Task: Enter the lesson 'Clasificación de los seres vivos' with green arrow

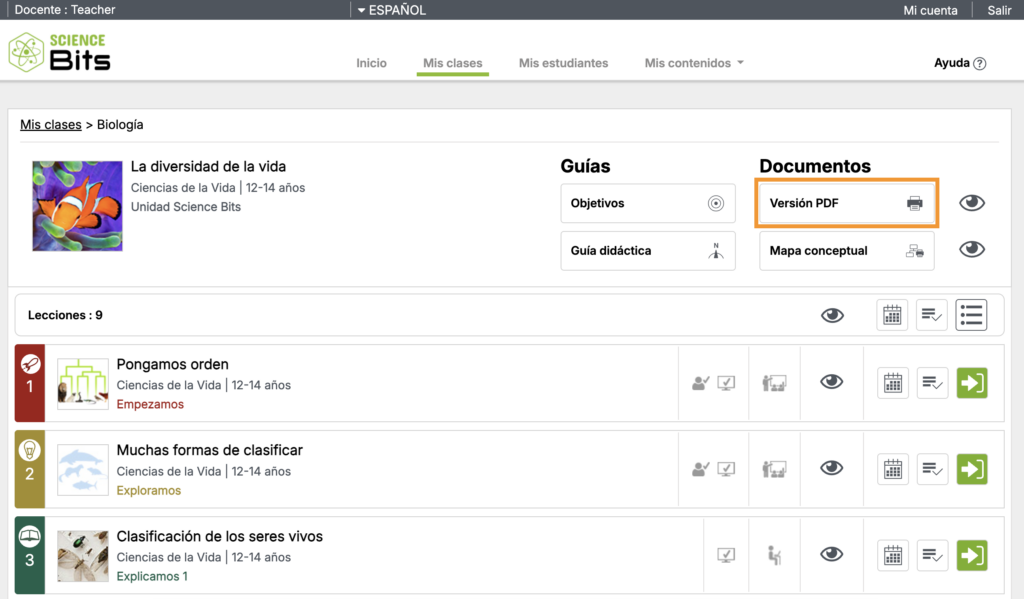Action: coord(971,555)
